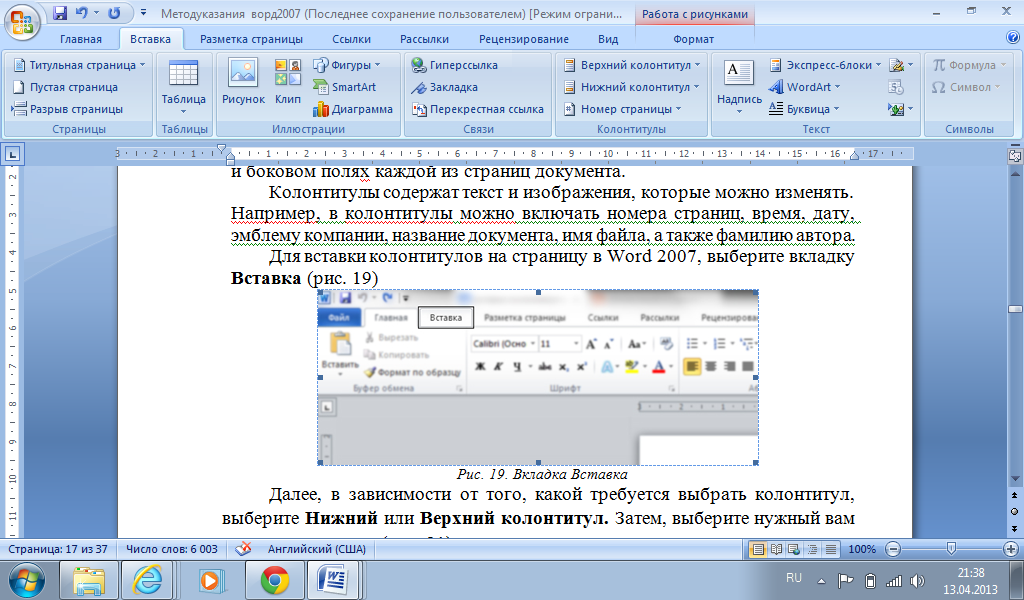
Task: Save the document from Quick Access toolbar
Action: click(59, 13)
